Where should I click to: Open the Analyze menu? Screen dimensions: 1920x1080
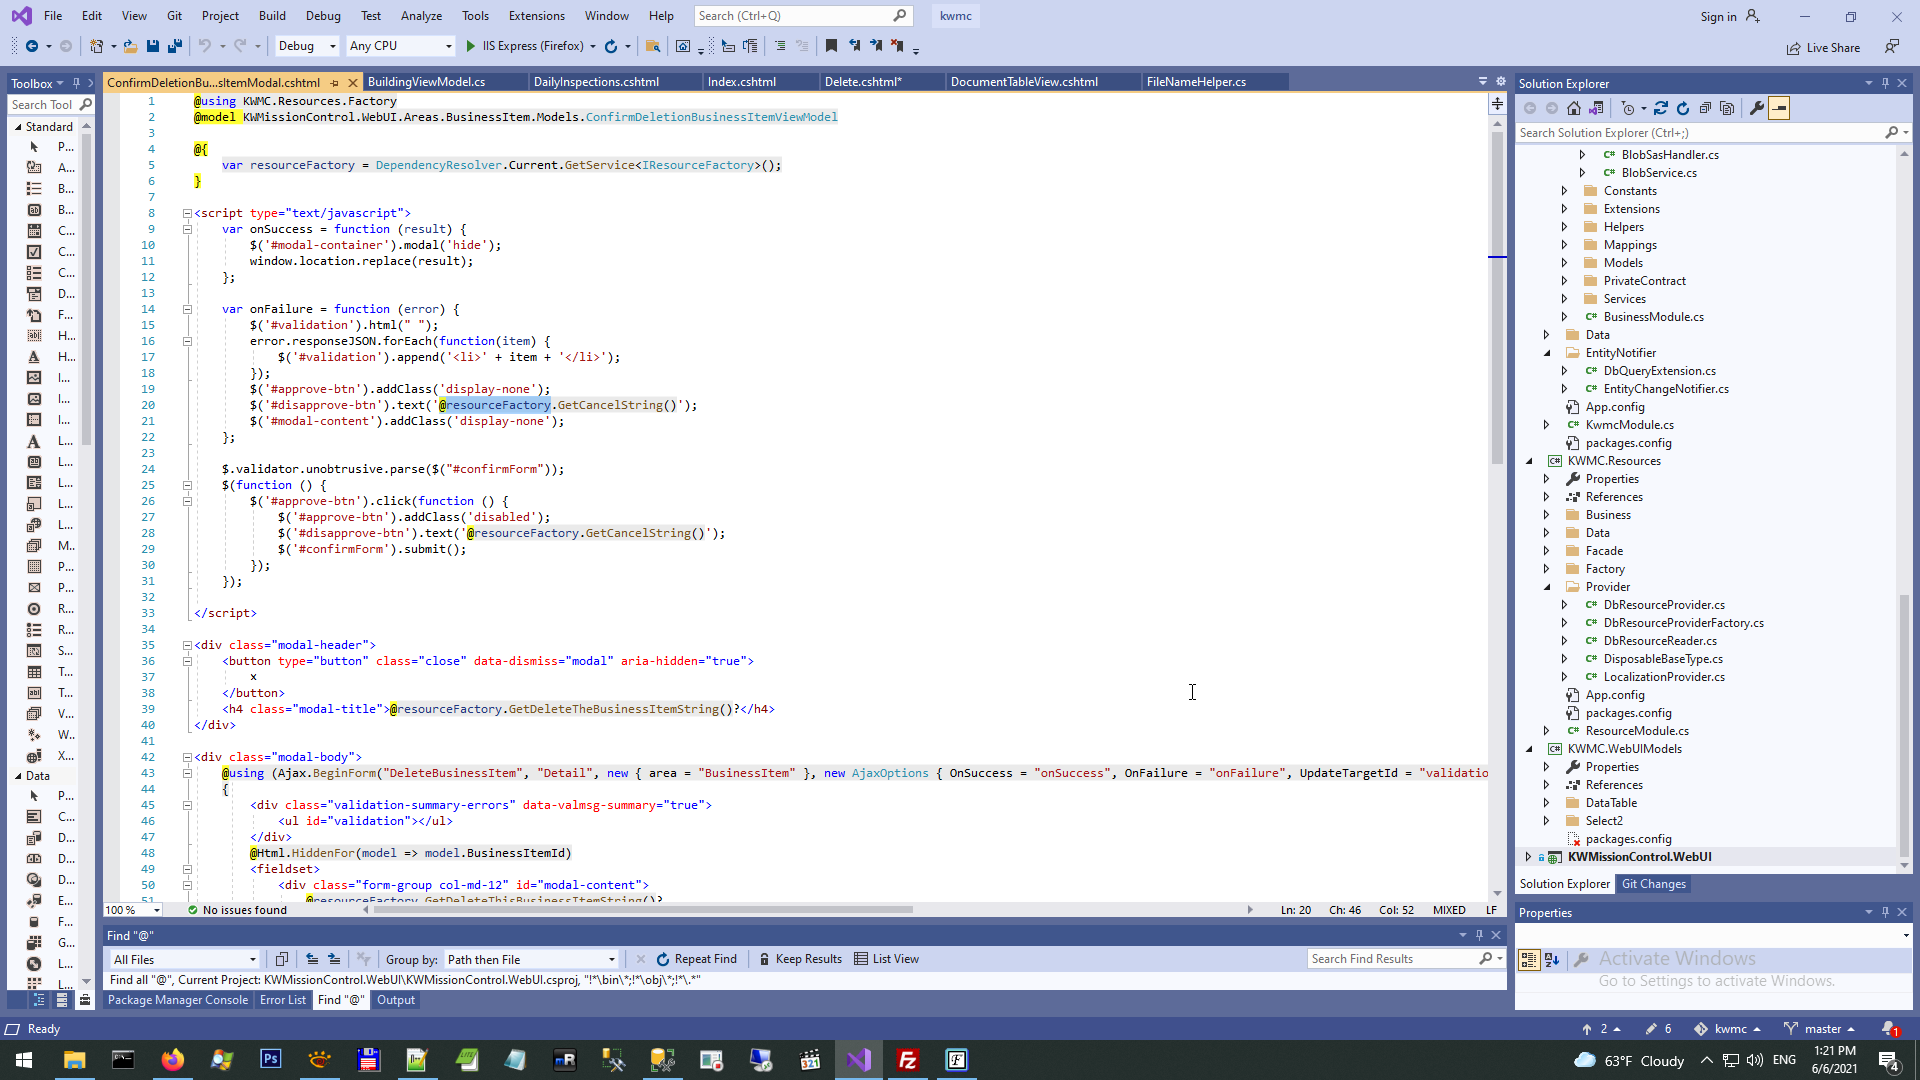click(421, 16)
